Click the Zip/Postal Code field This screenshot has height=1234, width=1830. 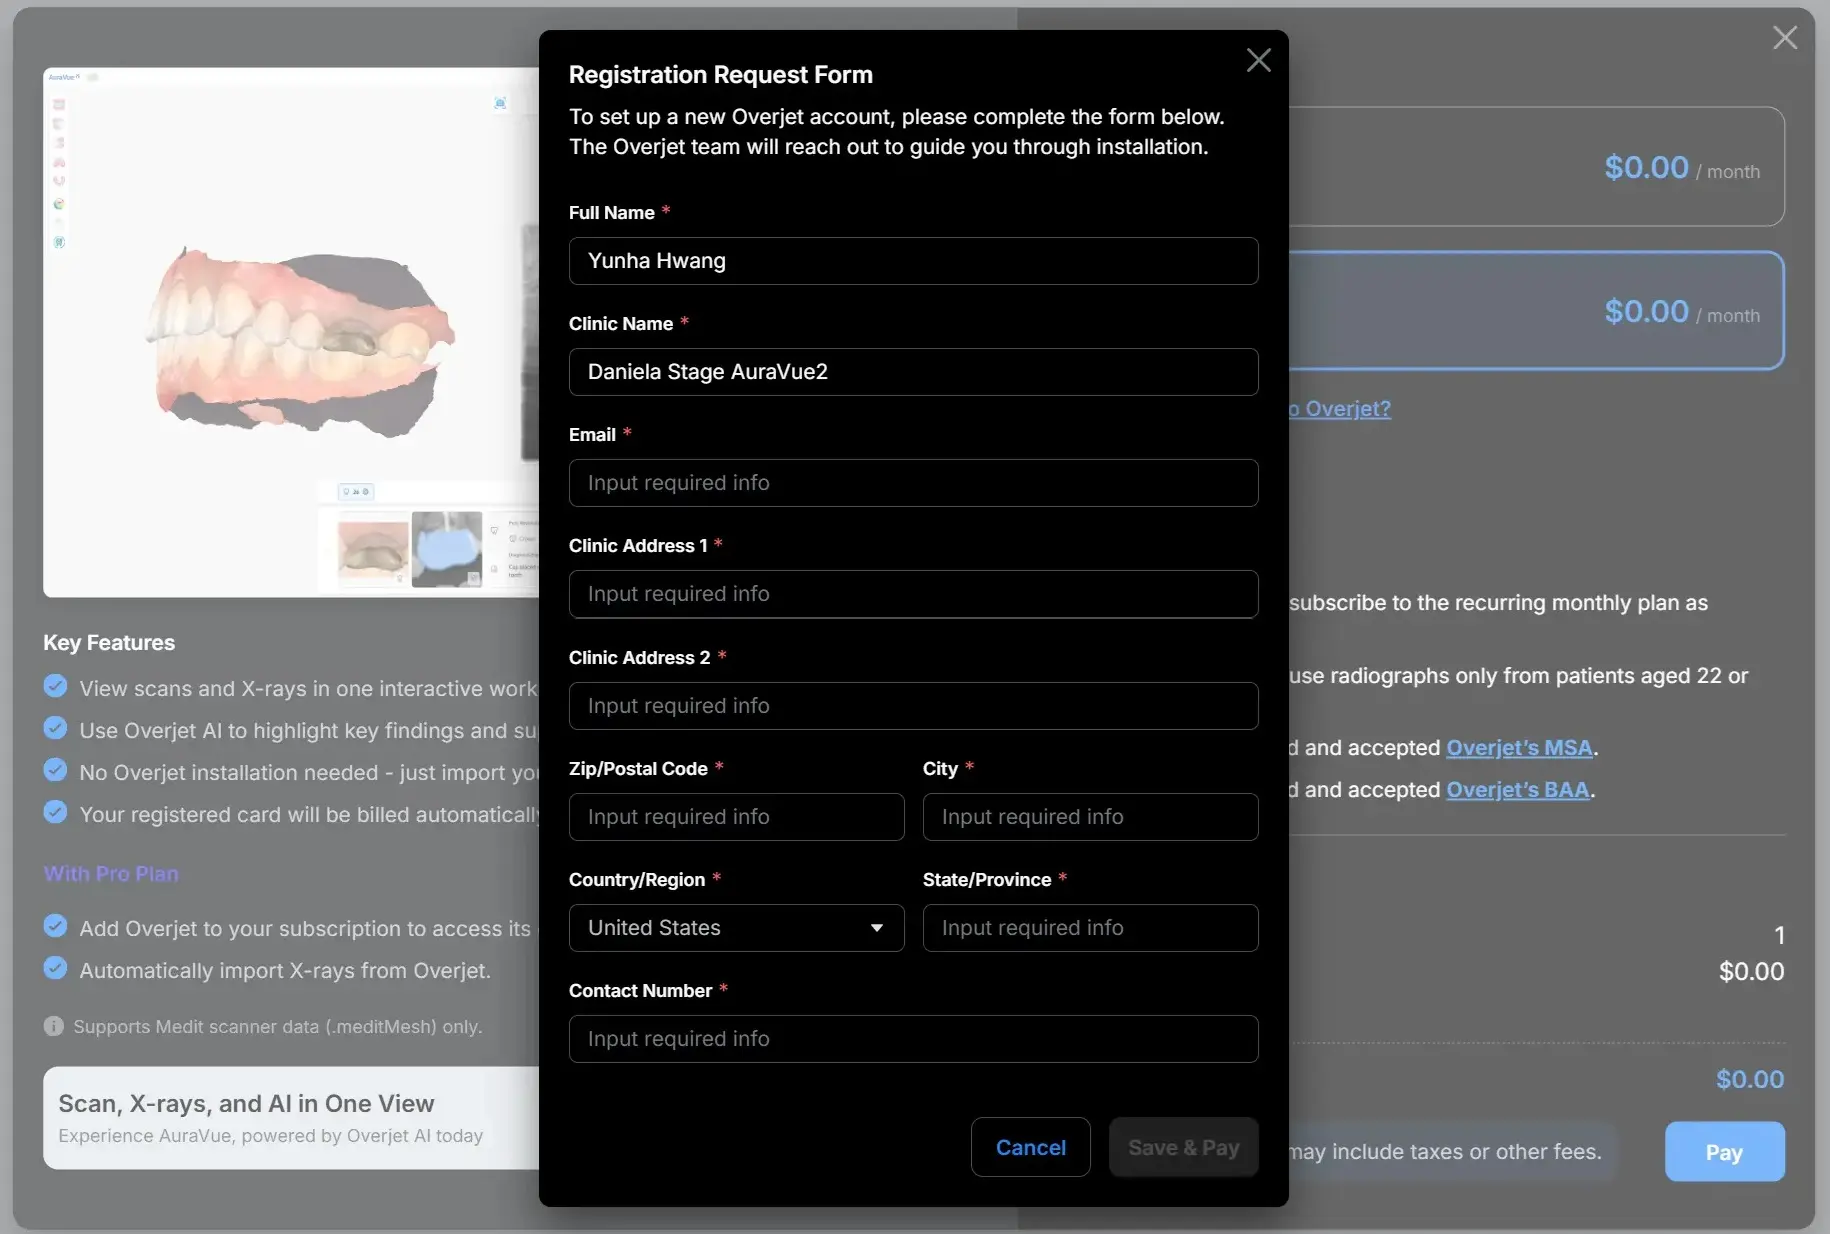(736, 817)
